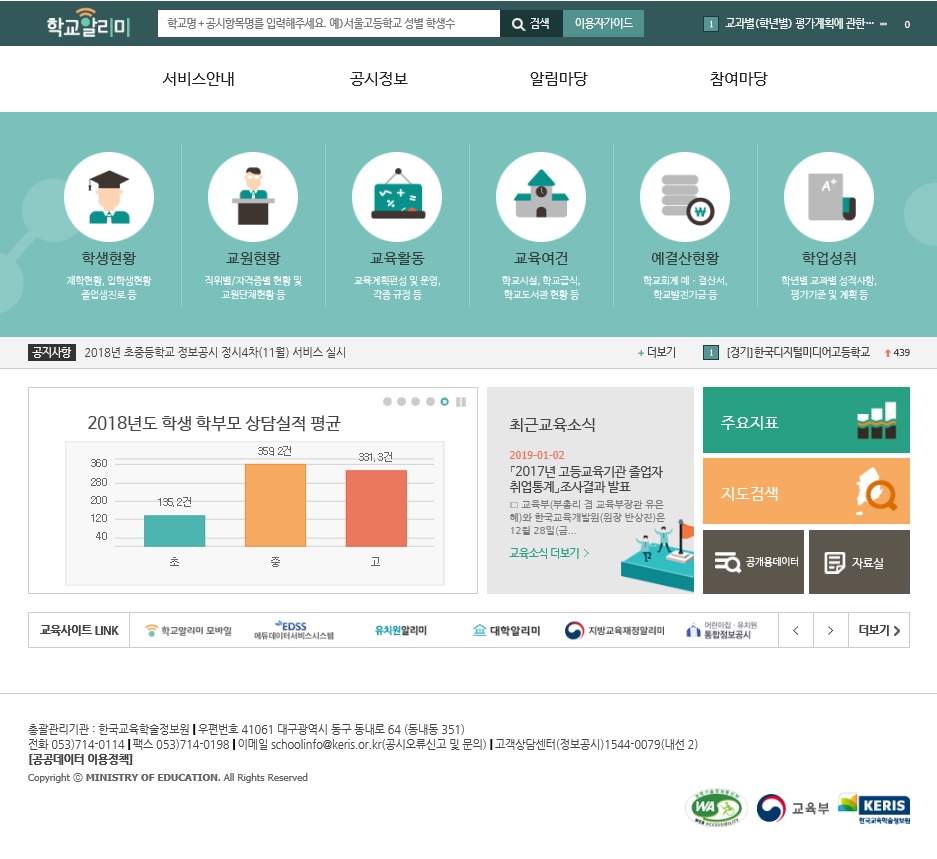Open the 공시정보 menu

click(x=378, y=80)
